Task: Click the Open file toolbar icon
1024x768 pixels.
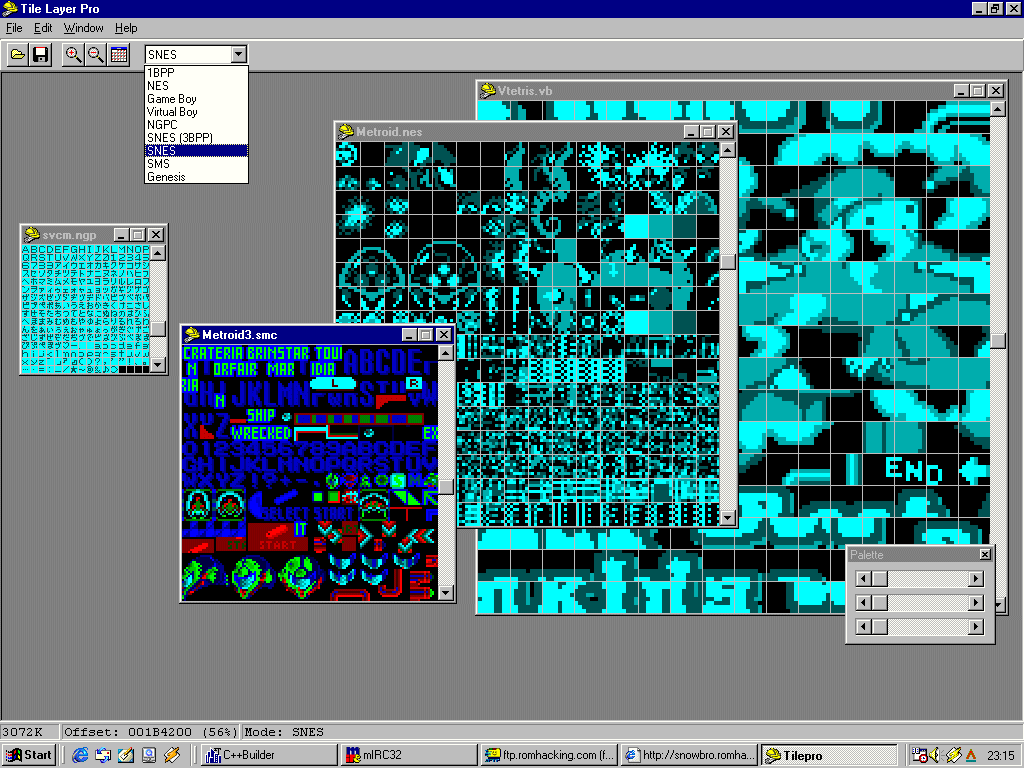Action: pyautogui.click(x=18, y=55)
